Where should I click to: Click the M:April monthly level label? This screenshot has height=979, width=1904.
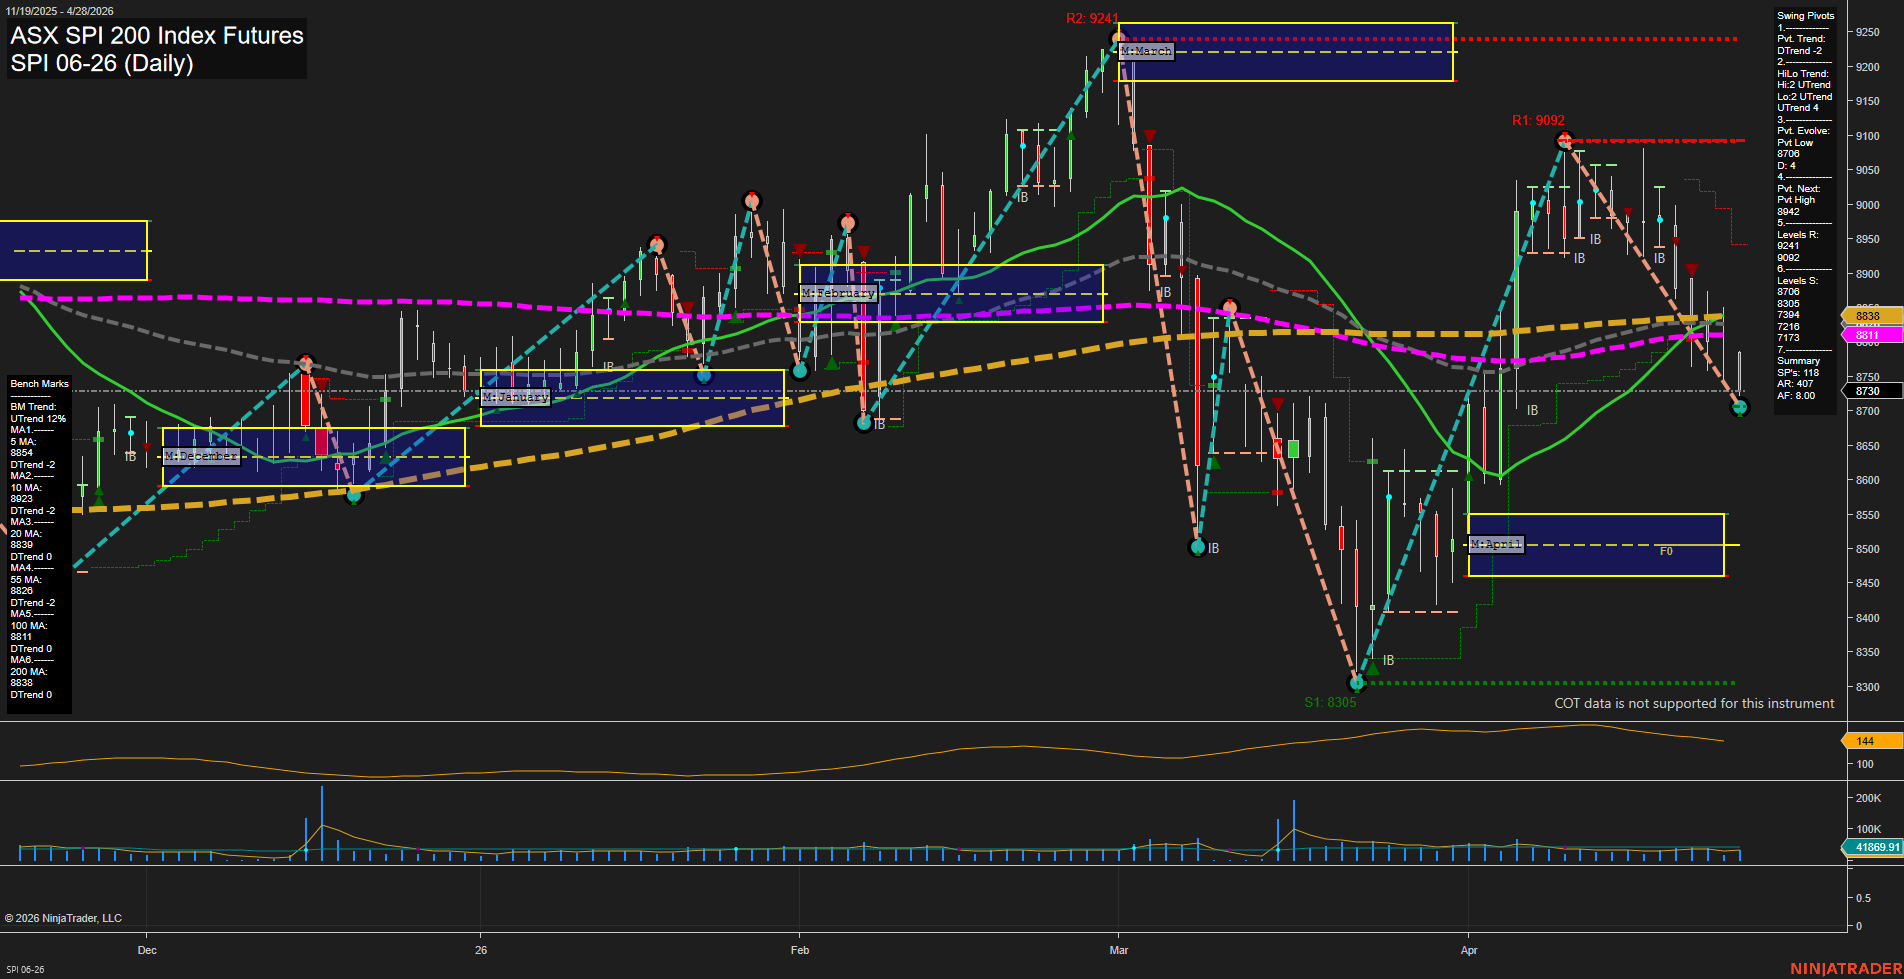tap(1496, 544)
